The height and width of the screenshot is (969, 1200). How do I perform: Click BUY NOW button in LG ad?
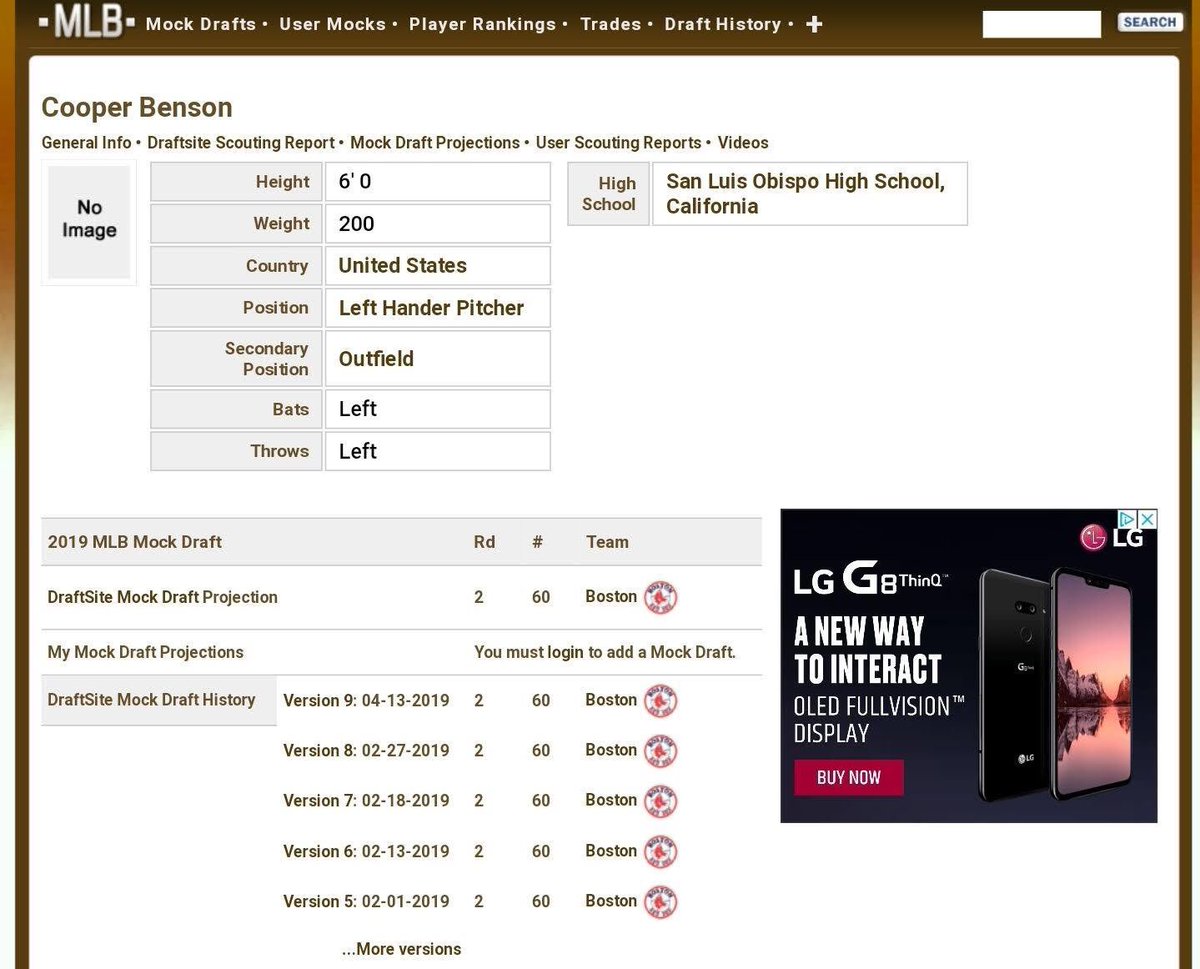click(x=849, y=778)
